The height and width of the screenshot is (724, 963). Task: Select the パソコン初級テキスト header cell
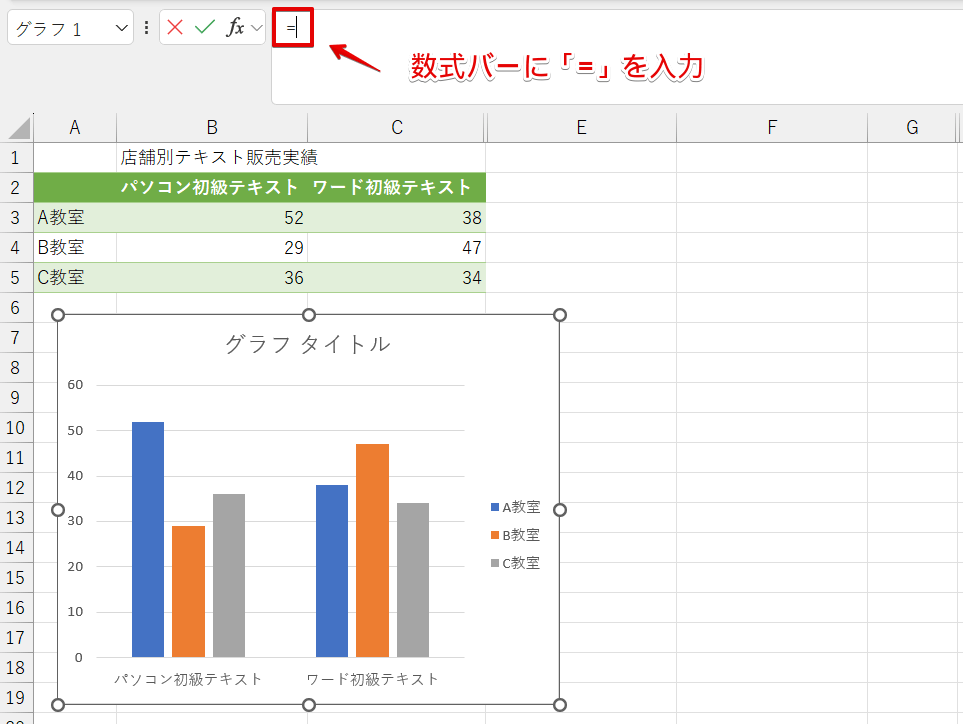click(210, 187)
